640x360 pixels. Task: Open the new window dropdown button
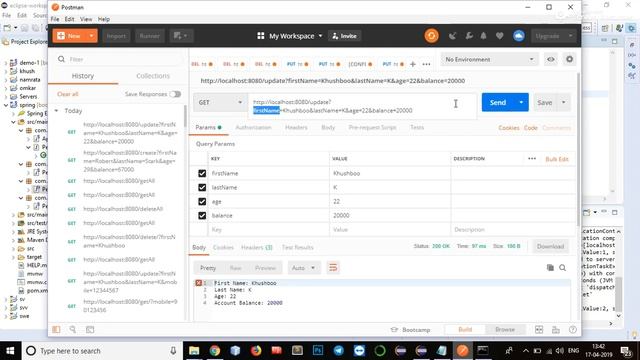click(x=180, y=36)
